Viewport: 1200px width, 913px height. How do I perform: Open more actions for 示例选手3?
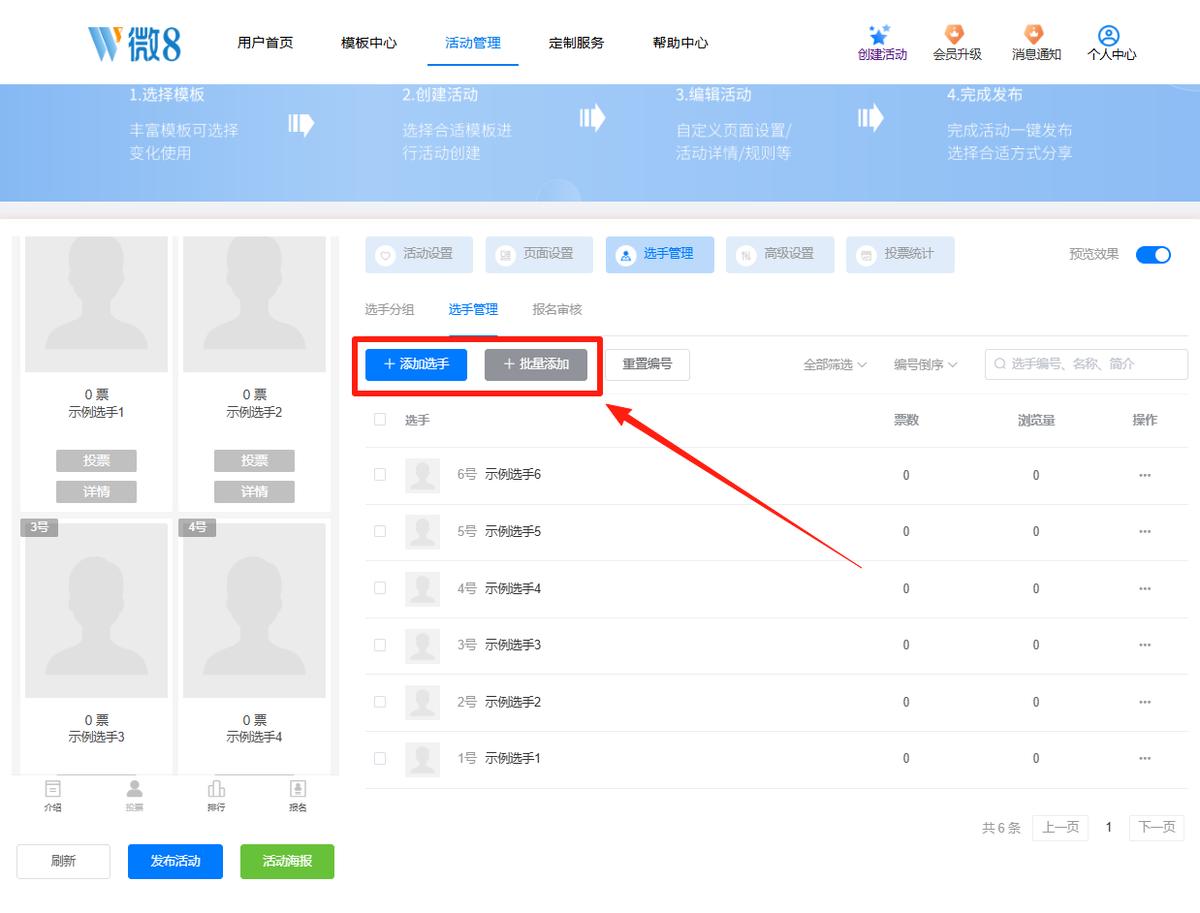pyautogui.click(x=1145, y=645)
